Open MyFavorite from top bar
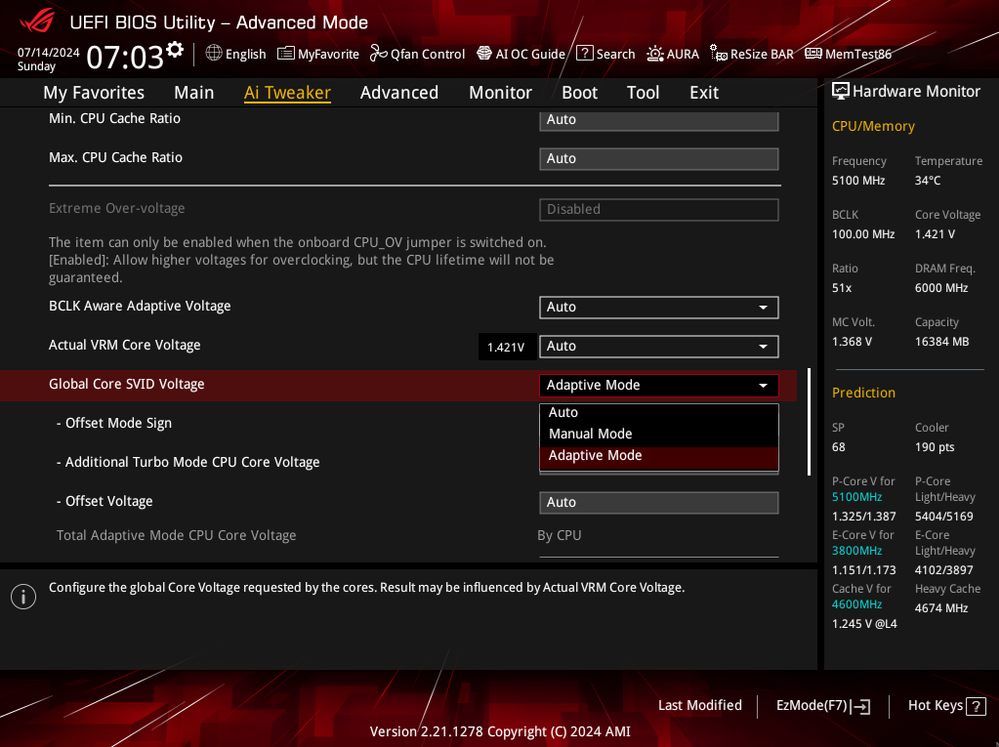The height and width of the screenshot is (747, 999). [318, 54]
